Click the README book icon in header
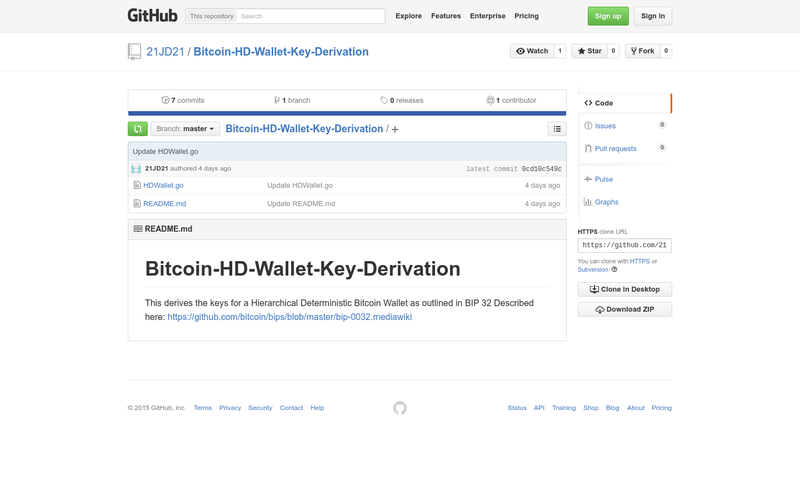The width and height of the screenshot is (800, 500). pyautogui.click(x=138, y=229)
